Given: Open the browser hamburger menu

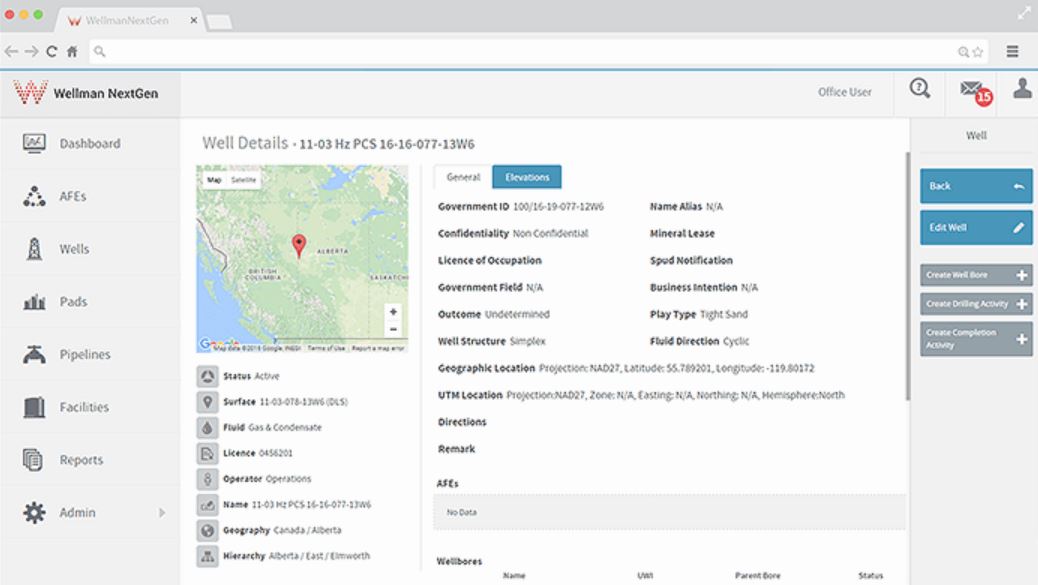Looking at the screenshot, I should pos(1012,51).
